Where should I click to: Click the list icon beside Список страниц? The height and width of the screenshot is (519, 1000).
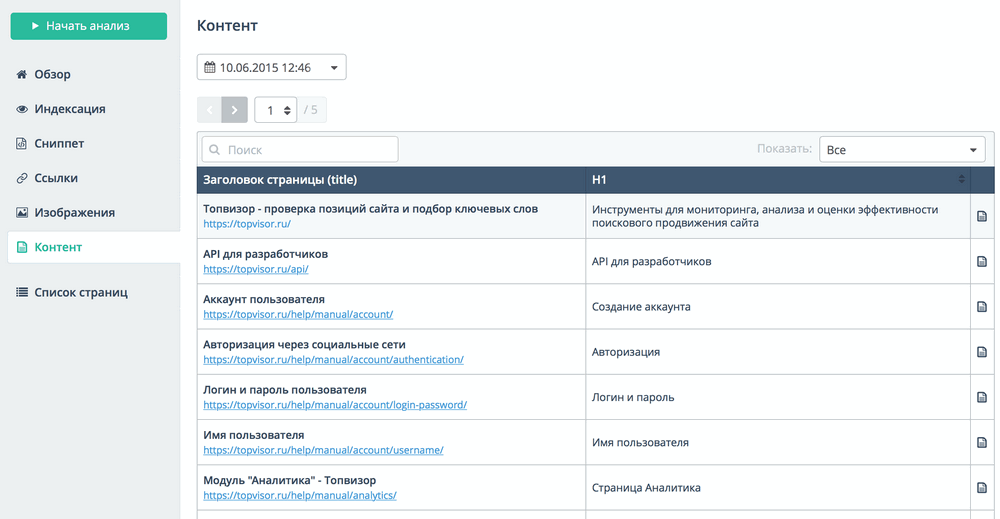[x=22, y=292]
